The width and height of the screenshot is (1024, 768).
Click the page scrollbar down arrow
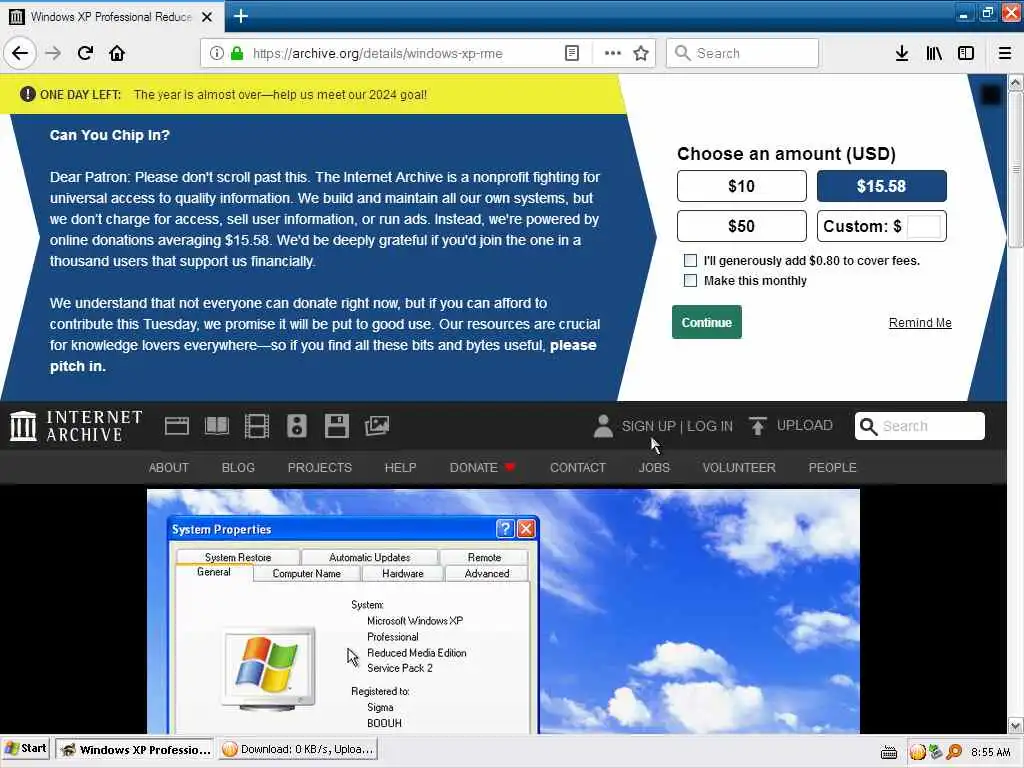click(x=1015, y=725)
